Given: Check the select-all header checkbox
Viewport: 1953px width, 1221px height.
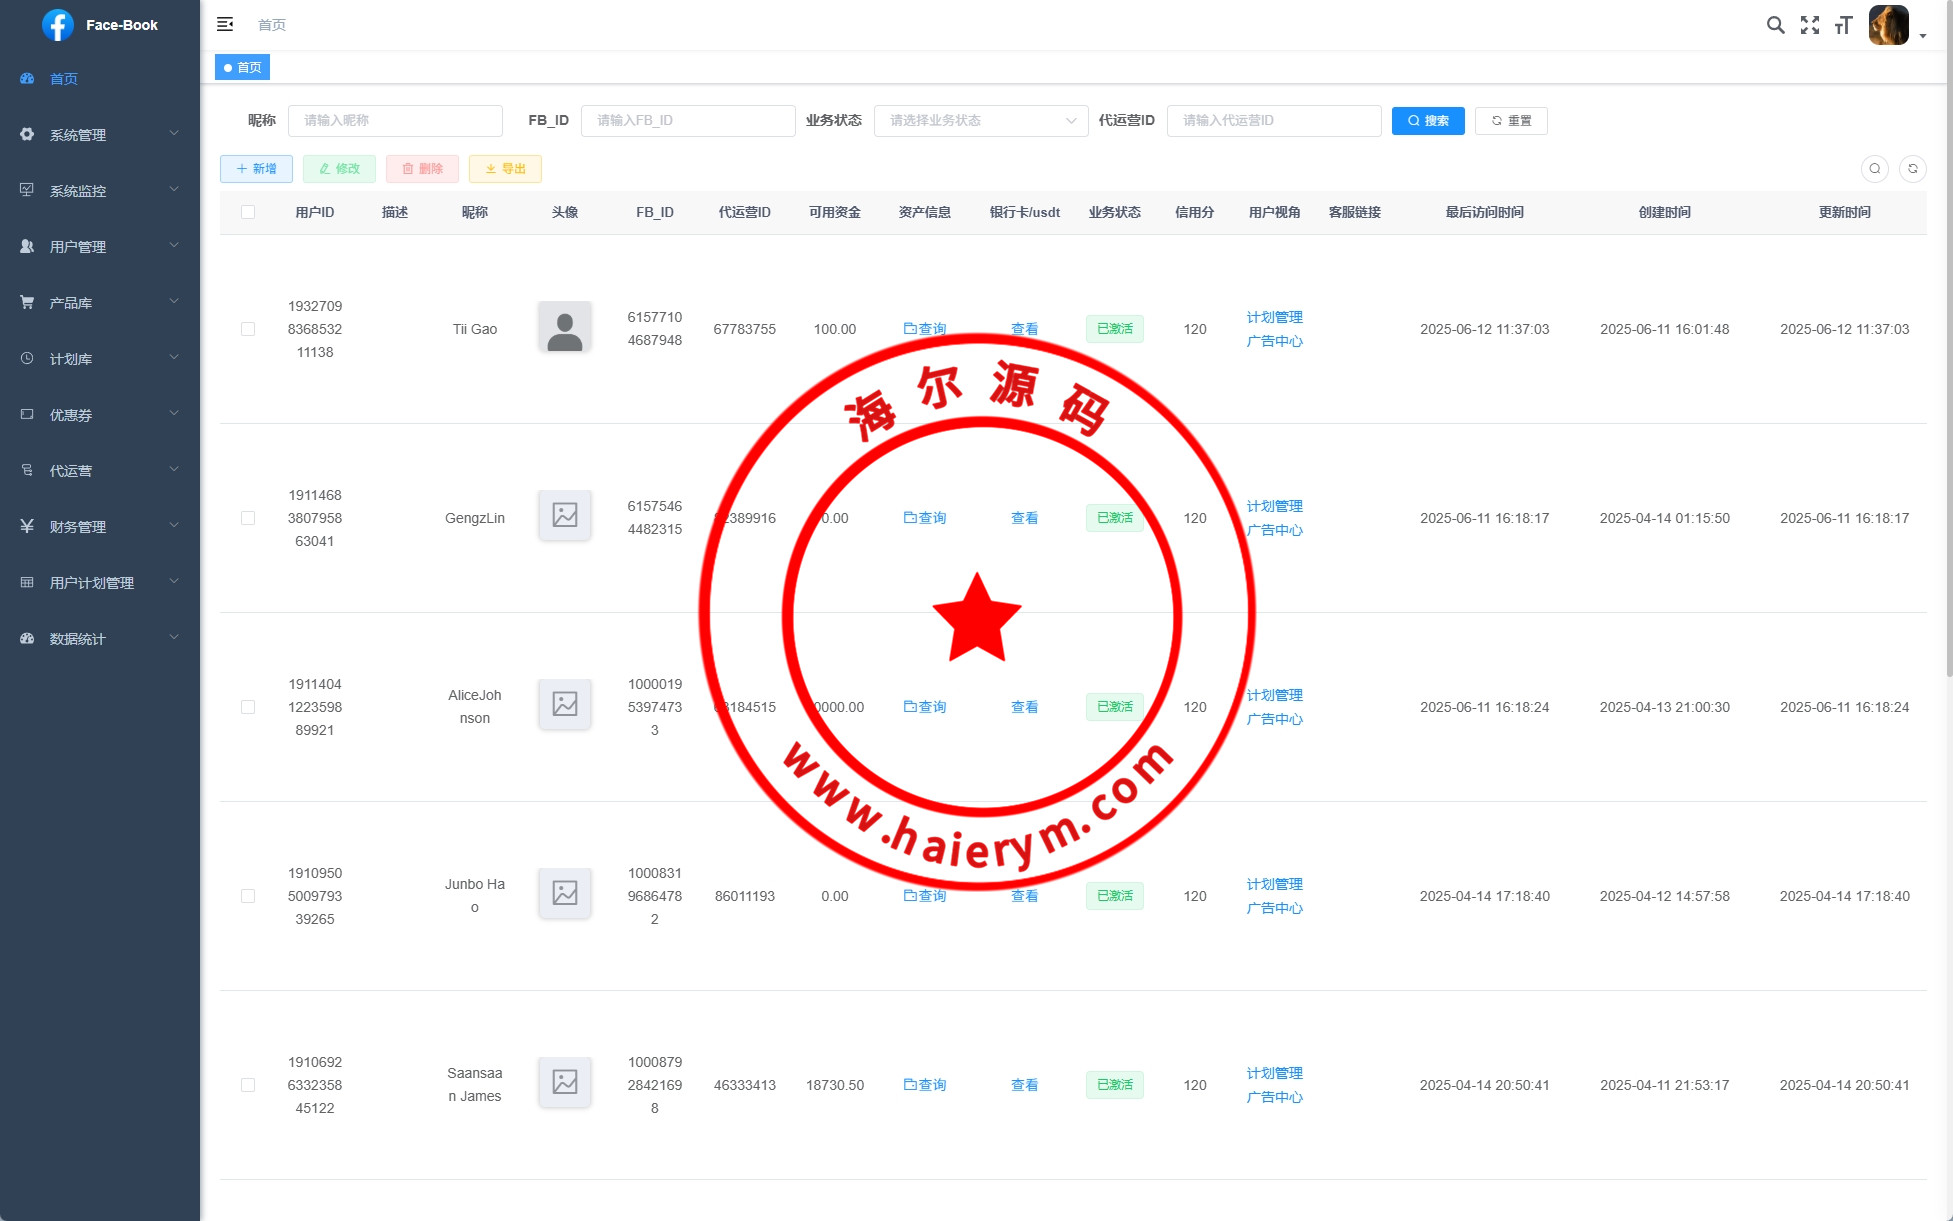Looking at the screenshot, I should tap(248, 212).
